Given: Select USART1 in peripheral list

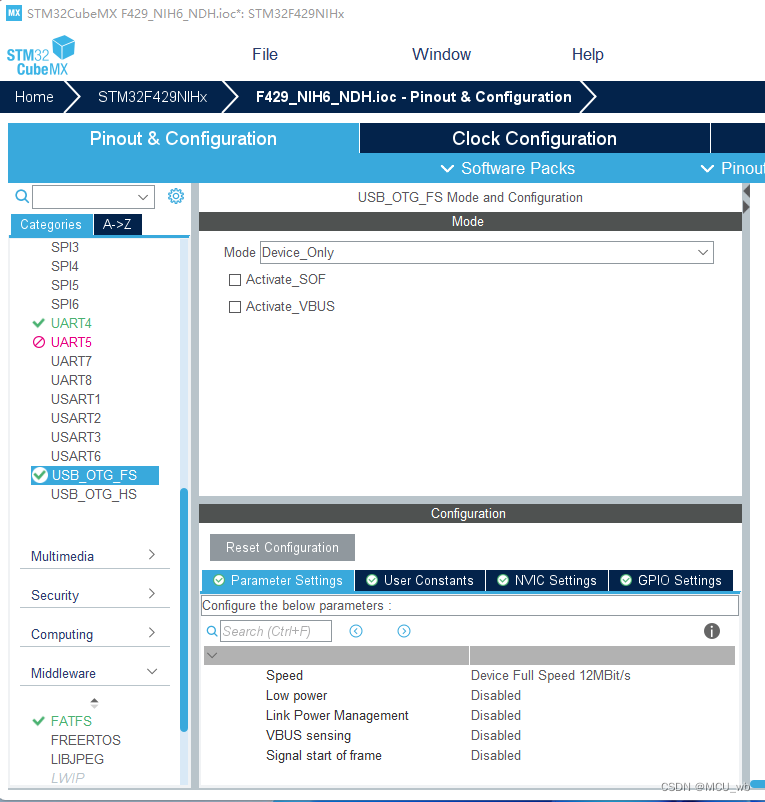Looking at the screenshot, I should [76, 399].
